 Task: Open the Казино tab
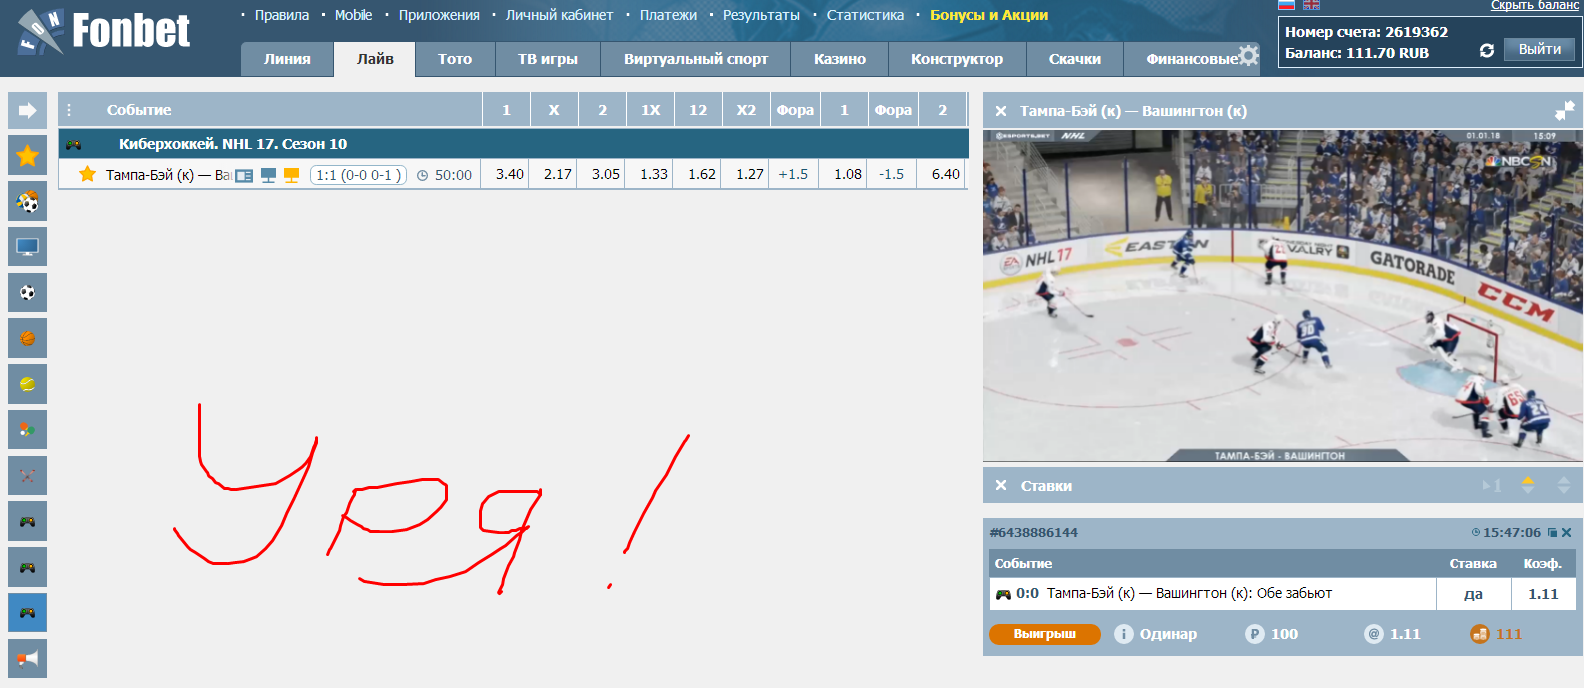coord(840,59)
